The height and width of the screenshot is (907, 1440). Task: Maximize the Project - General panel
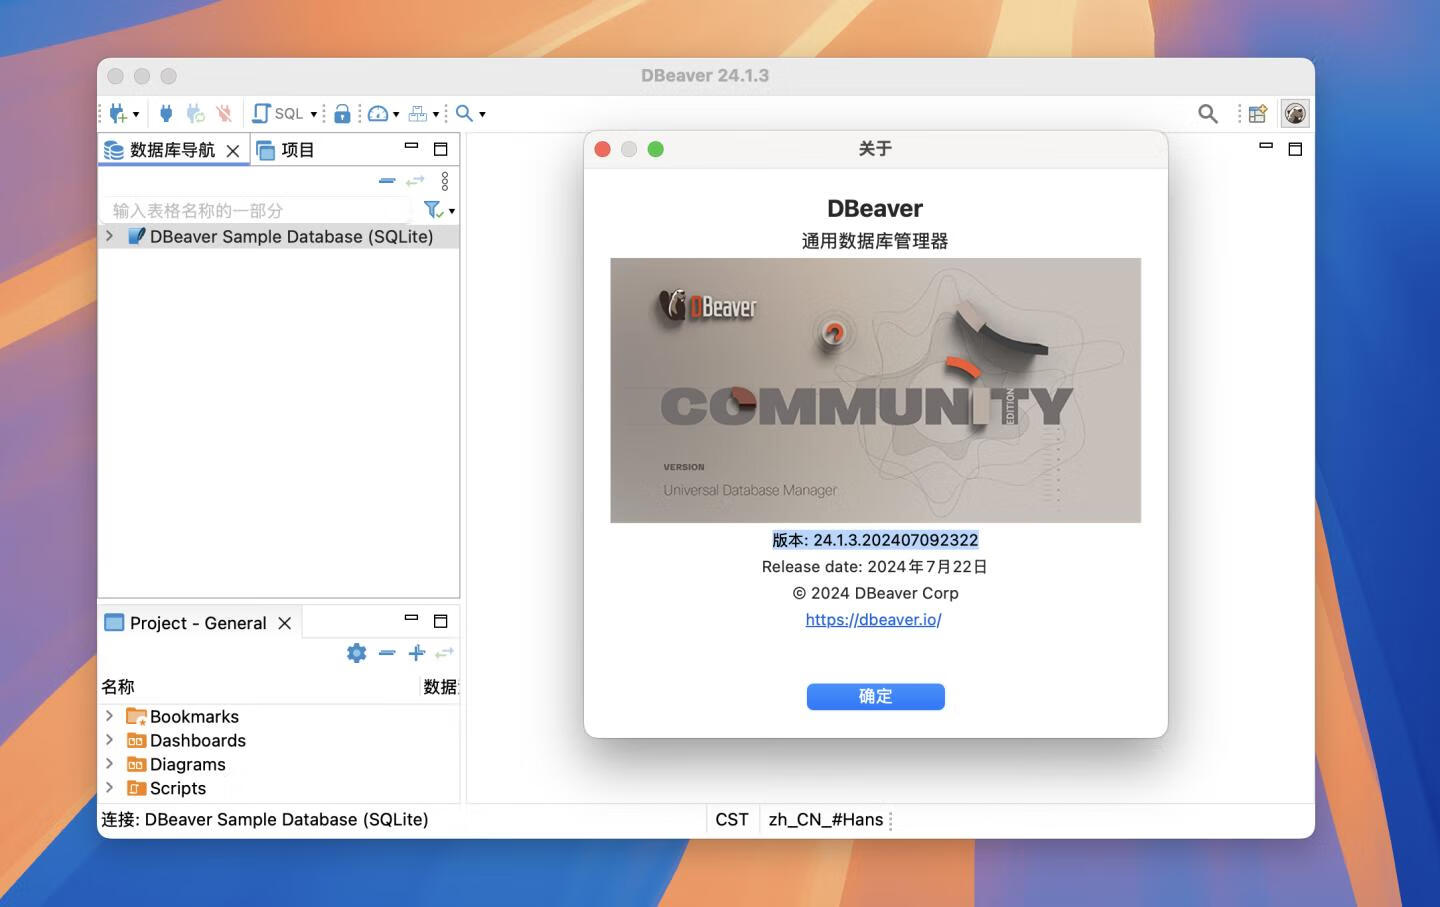(440, 621)
